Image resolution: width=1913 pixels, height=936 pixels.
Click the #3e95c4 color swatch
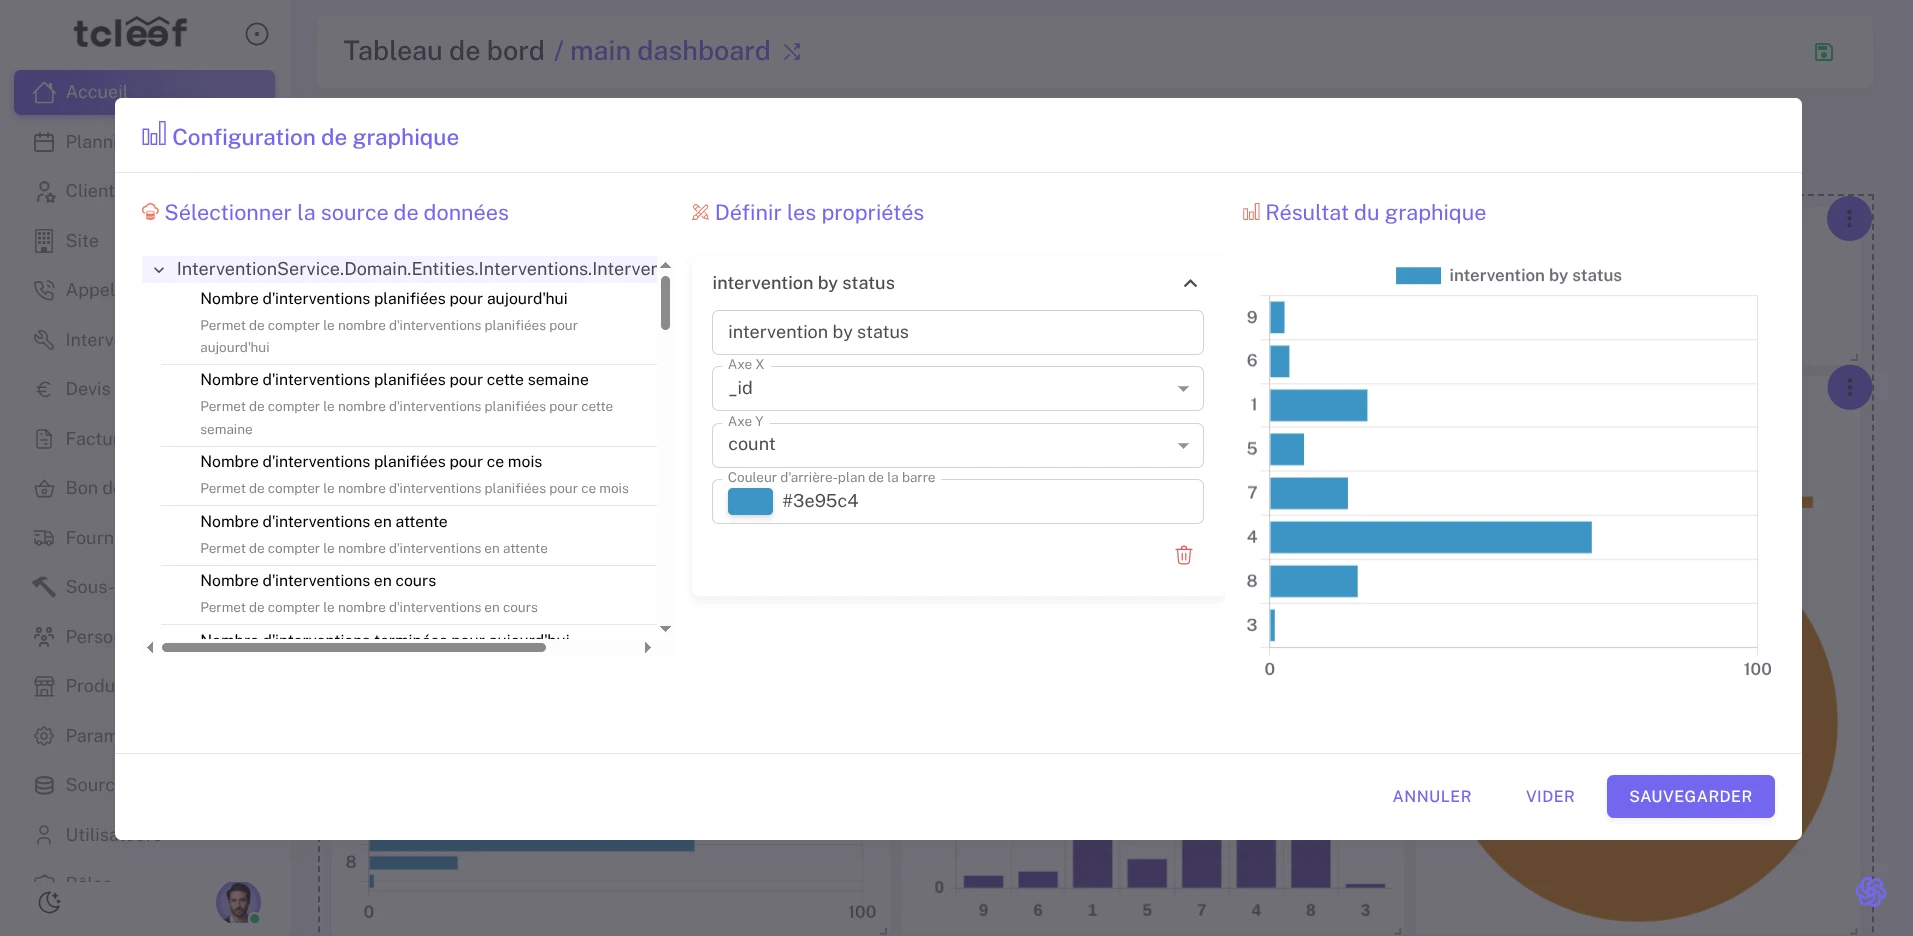[750, 501]
